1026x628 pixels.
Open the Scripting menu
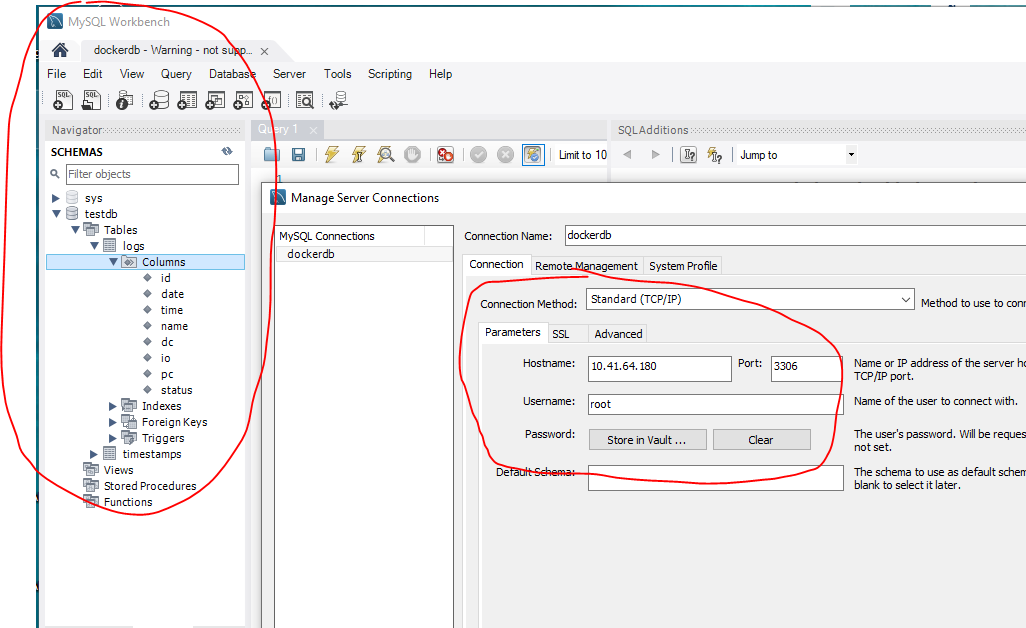click(x=390, y=74)
